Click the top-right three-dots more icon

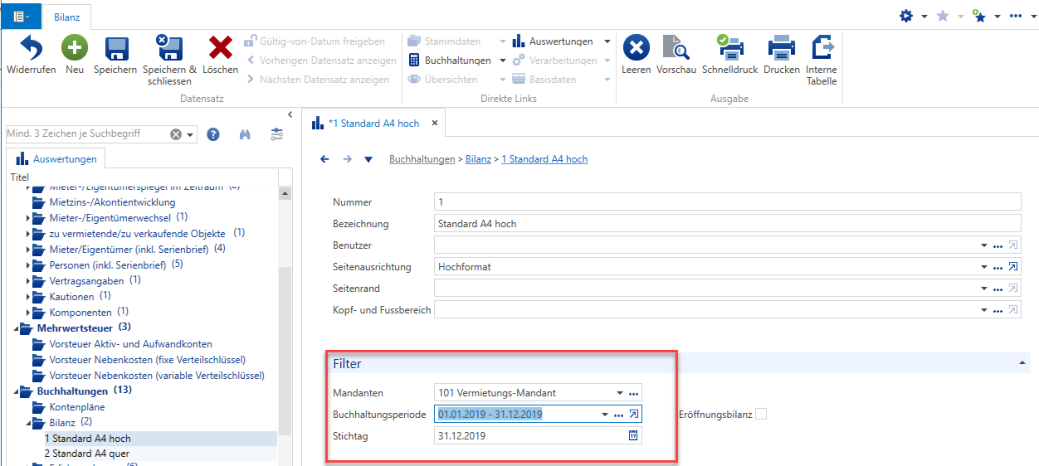(x=1014, y=15)
